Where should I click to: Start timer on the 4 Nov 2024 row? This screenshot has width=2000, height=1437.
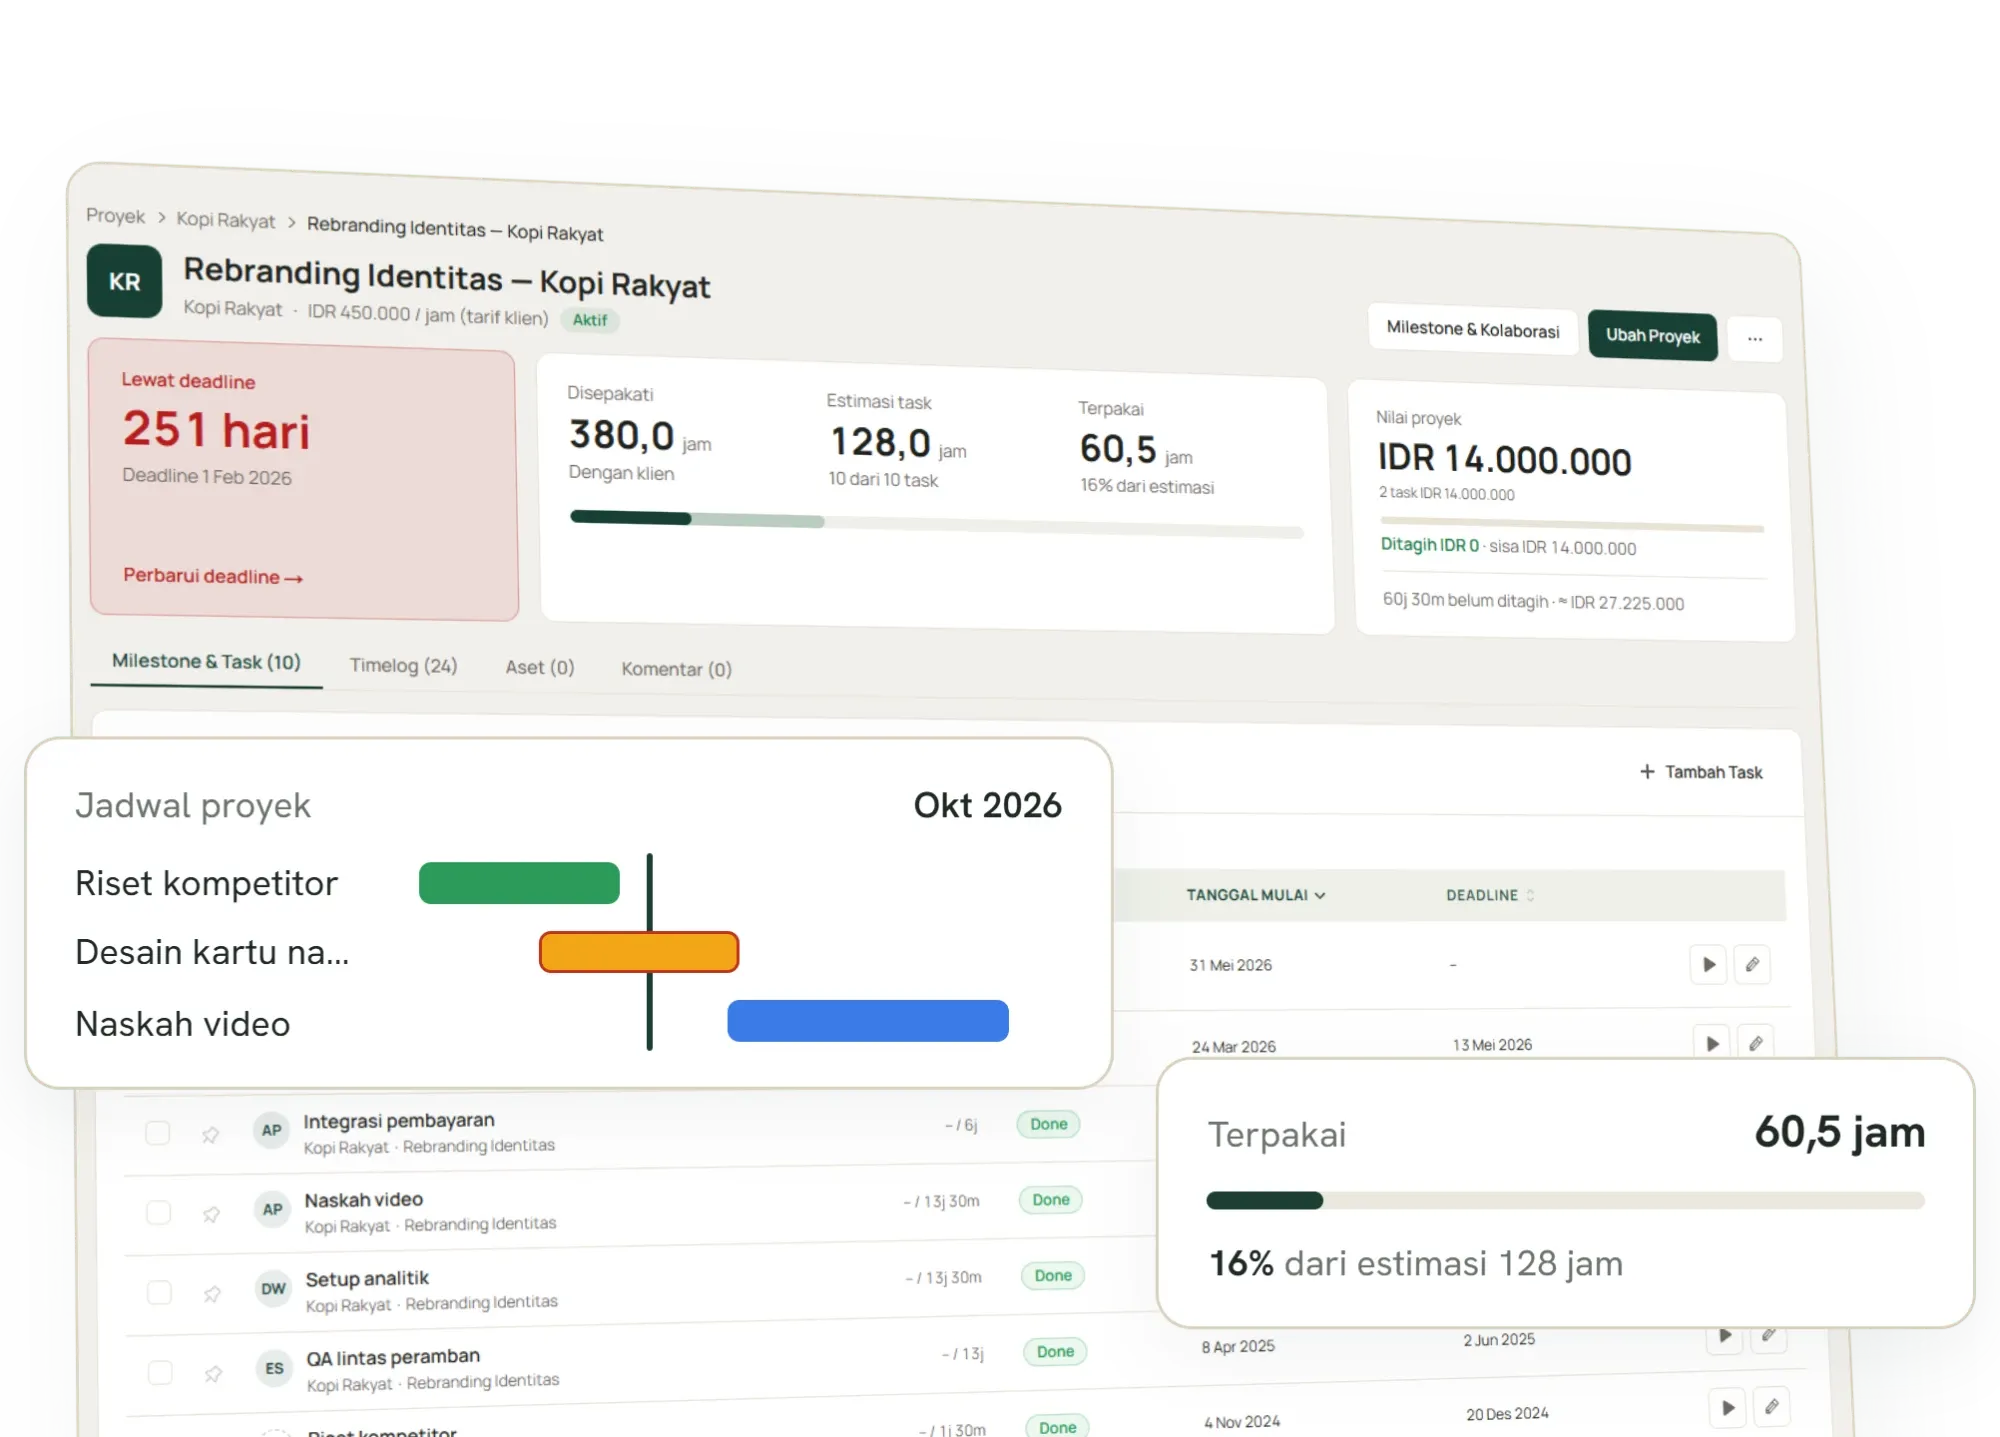(1728, 1408)
